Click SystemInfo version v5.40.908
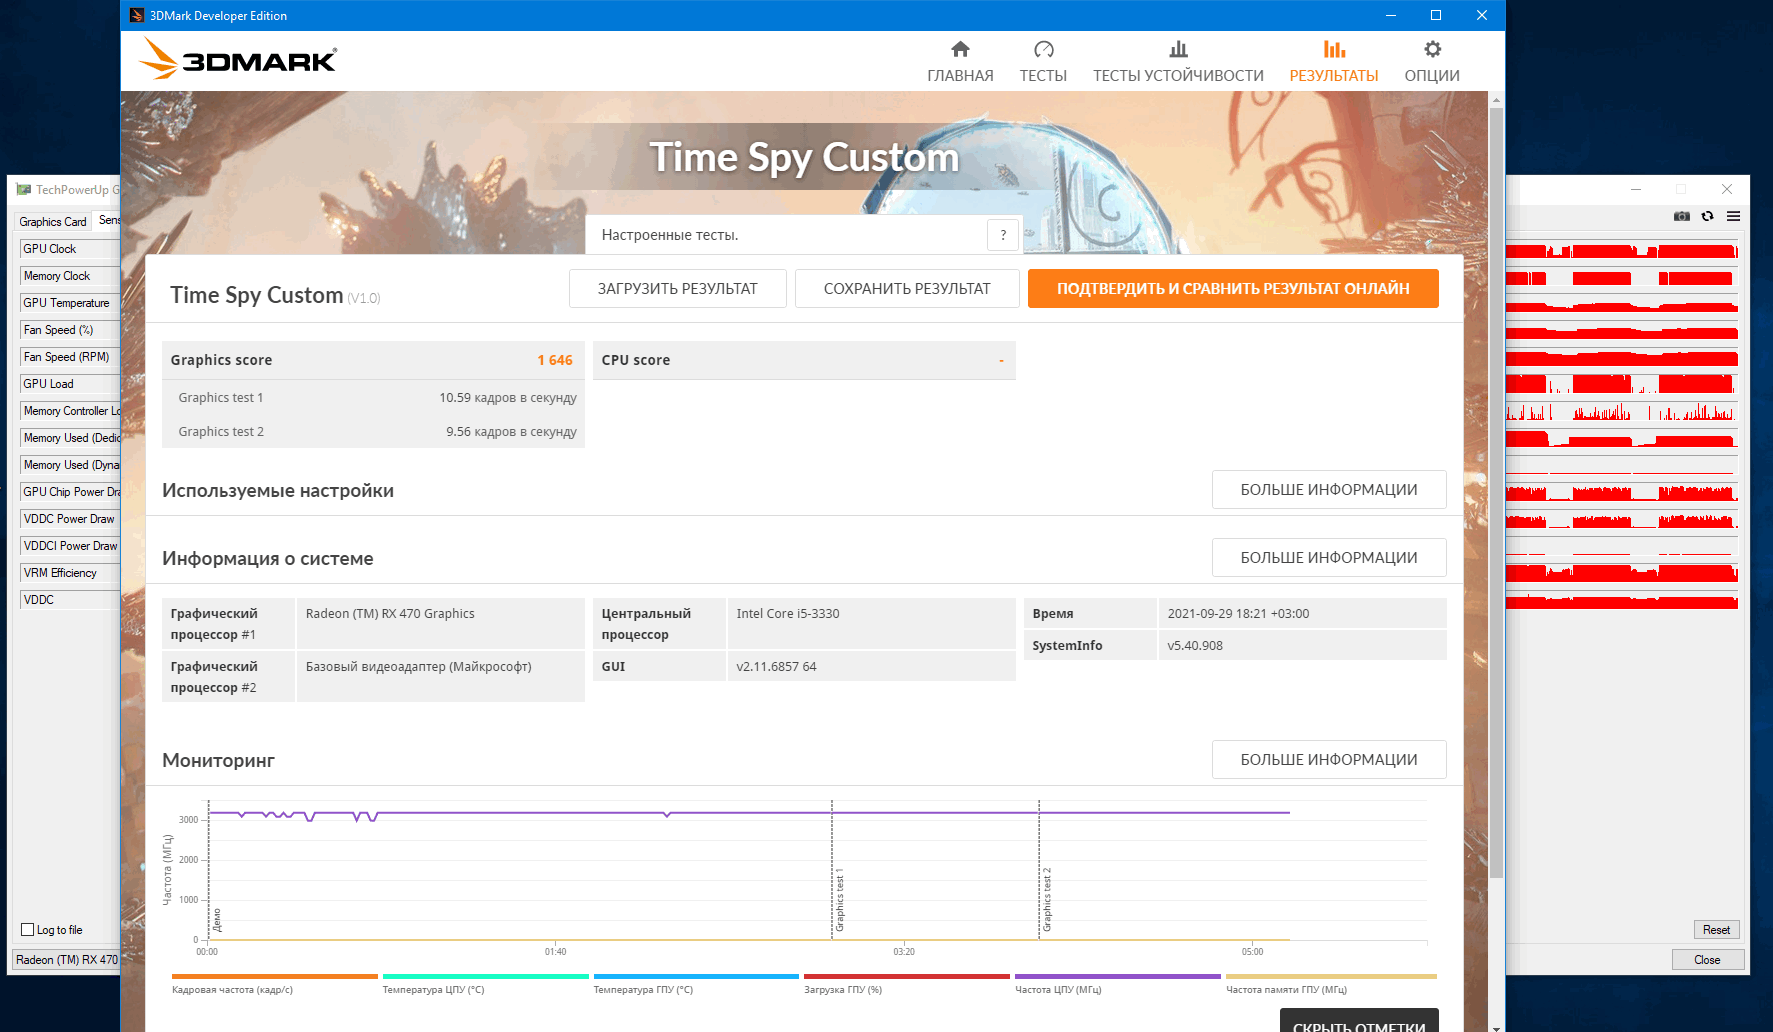 point(1195,646)
